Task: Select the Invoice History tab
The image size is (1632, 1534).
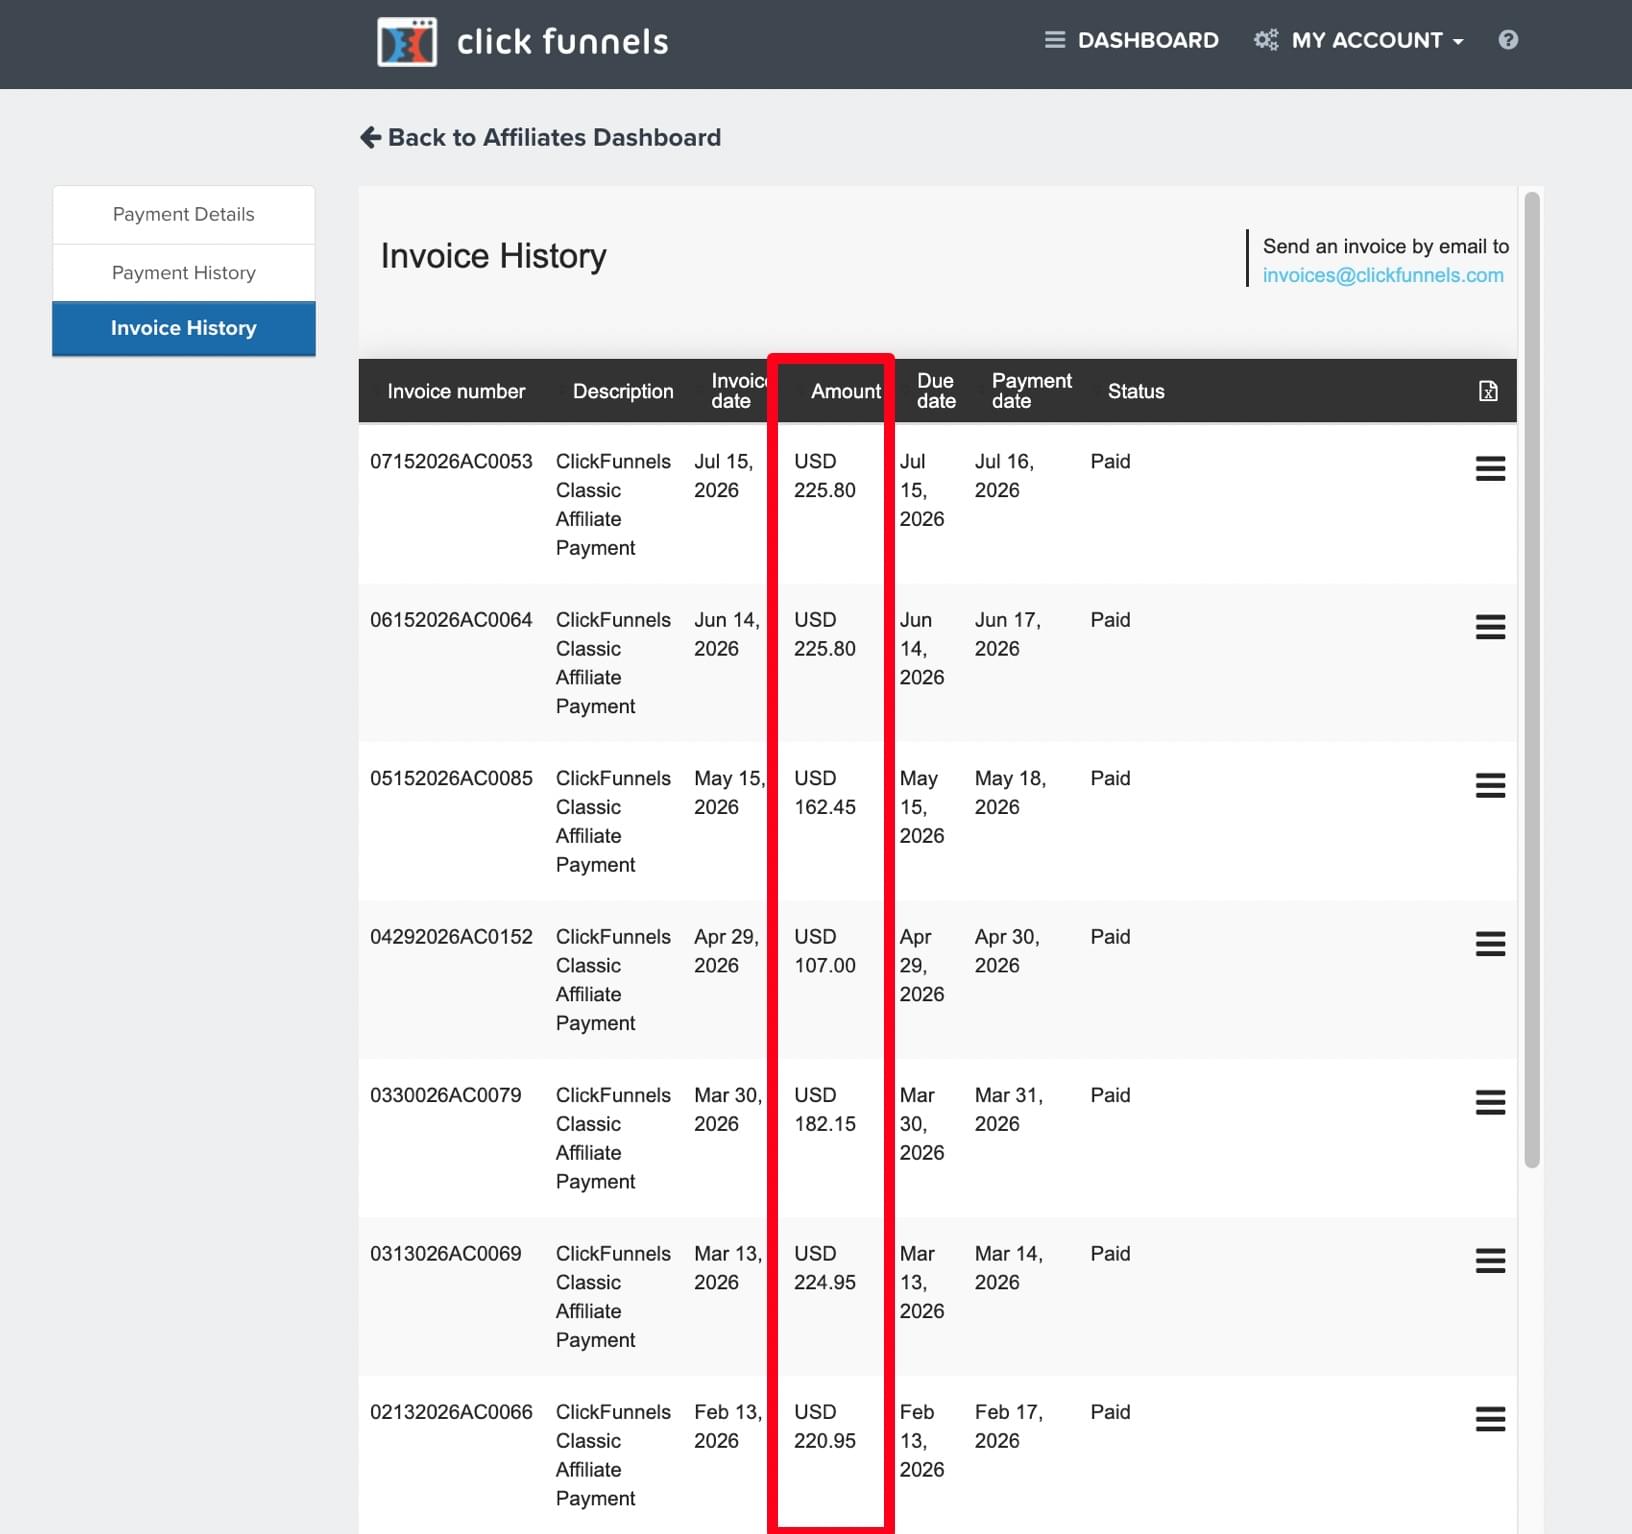Action: 184,328
